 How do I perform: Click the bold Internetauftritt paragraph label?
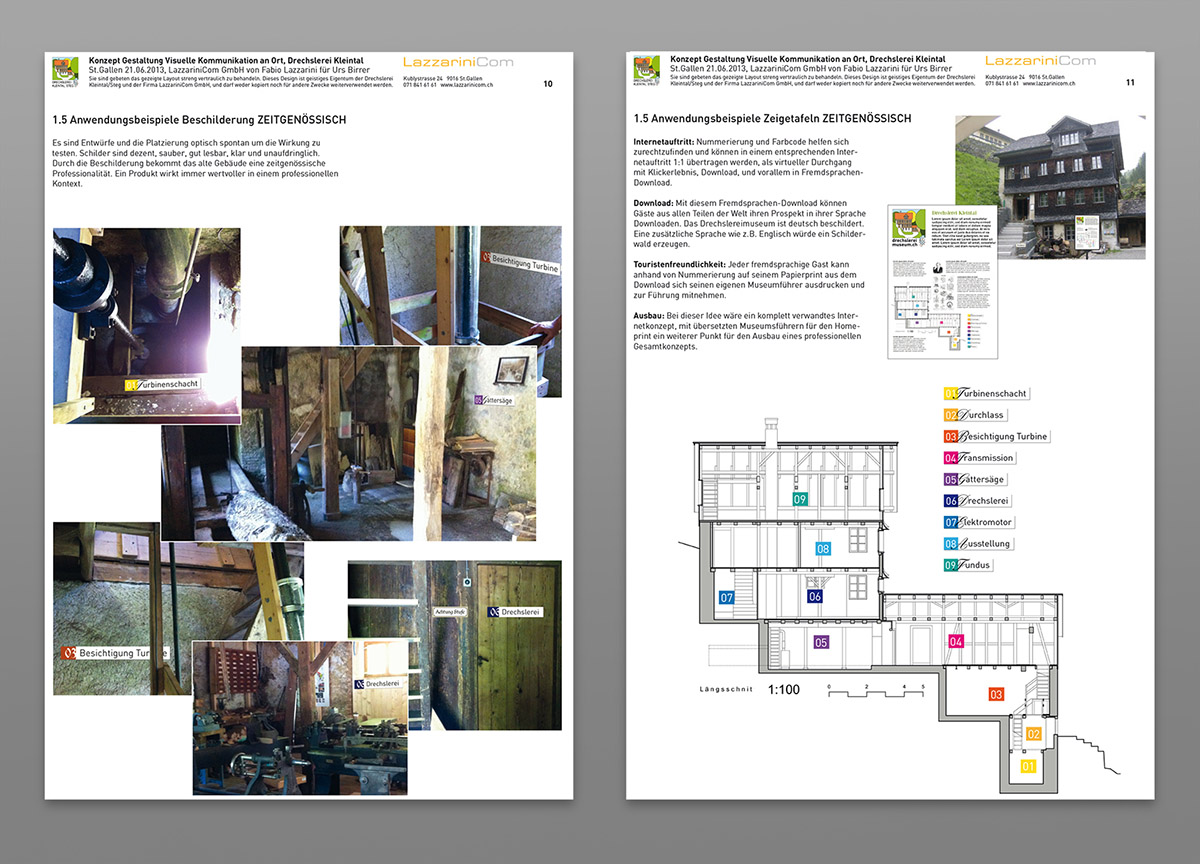click(664, 143)
